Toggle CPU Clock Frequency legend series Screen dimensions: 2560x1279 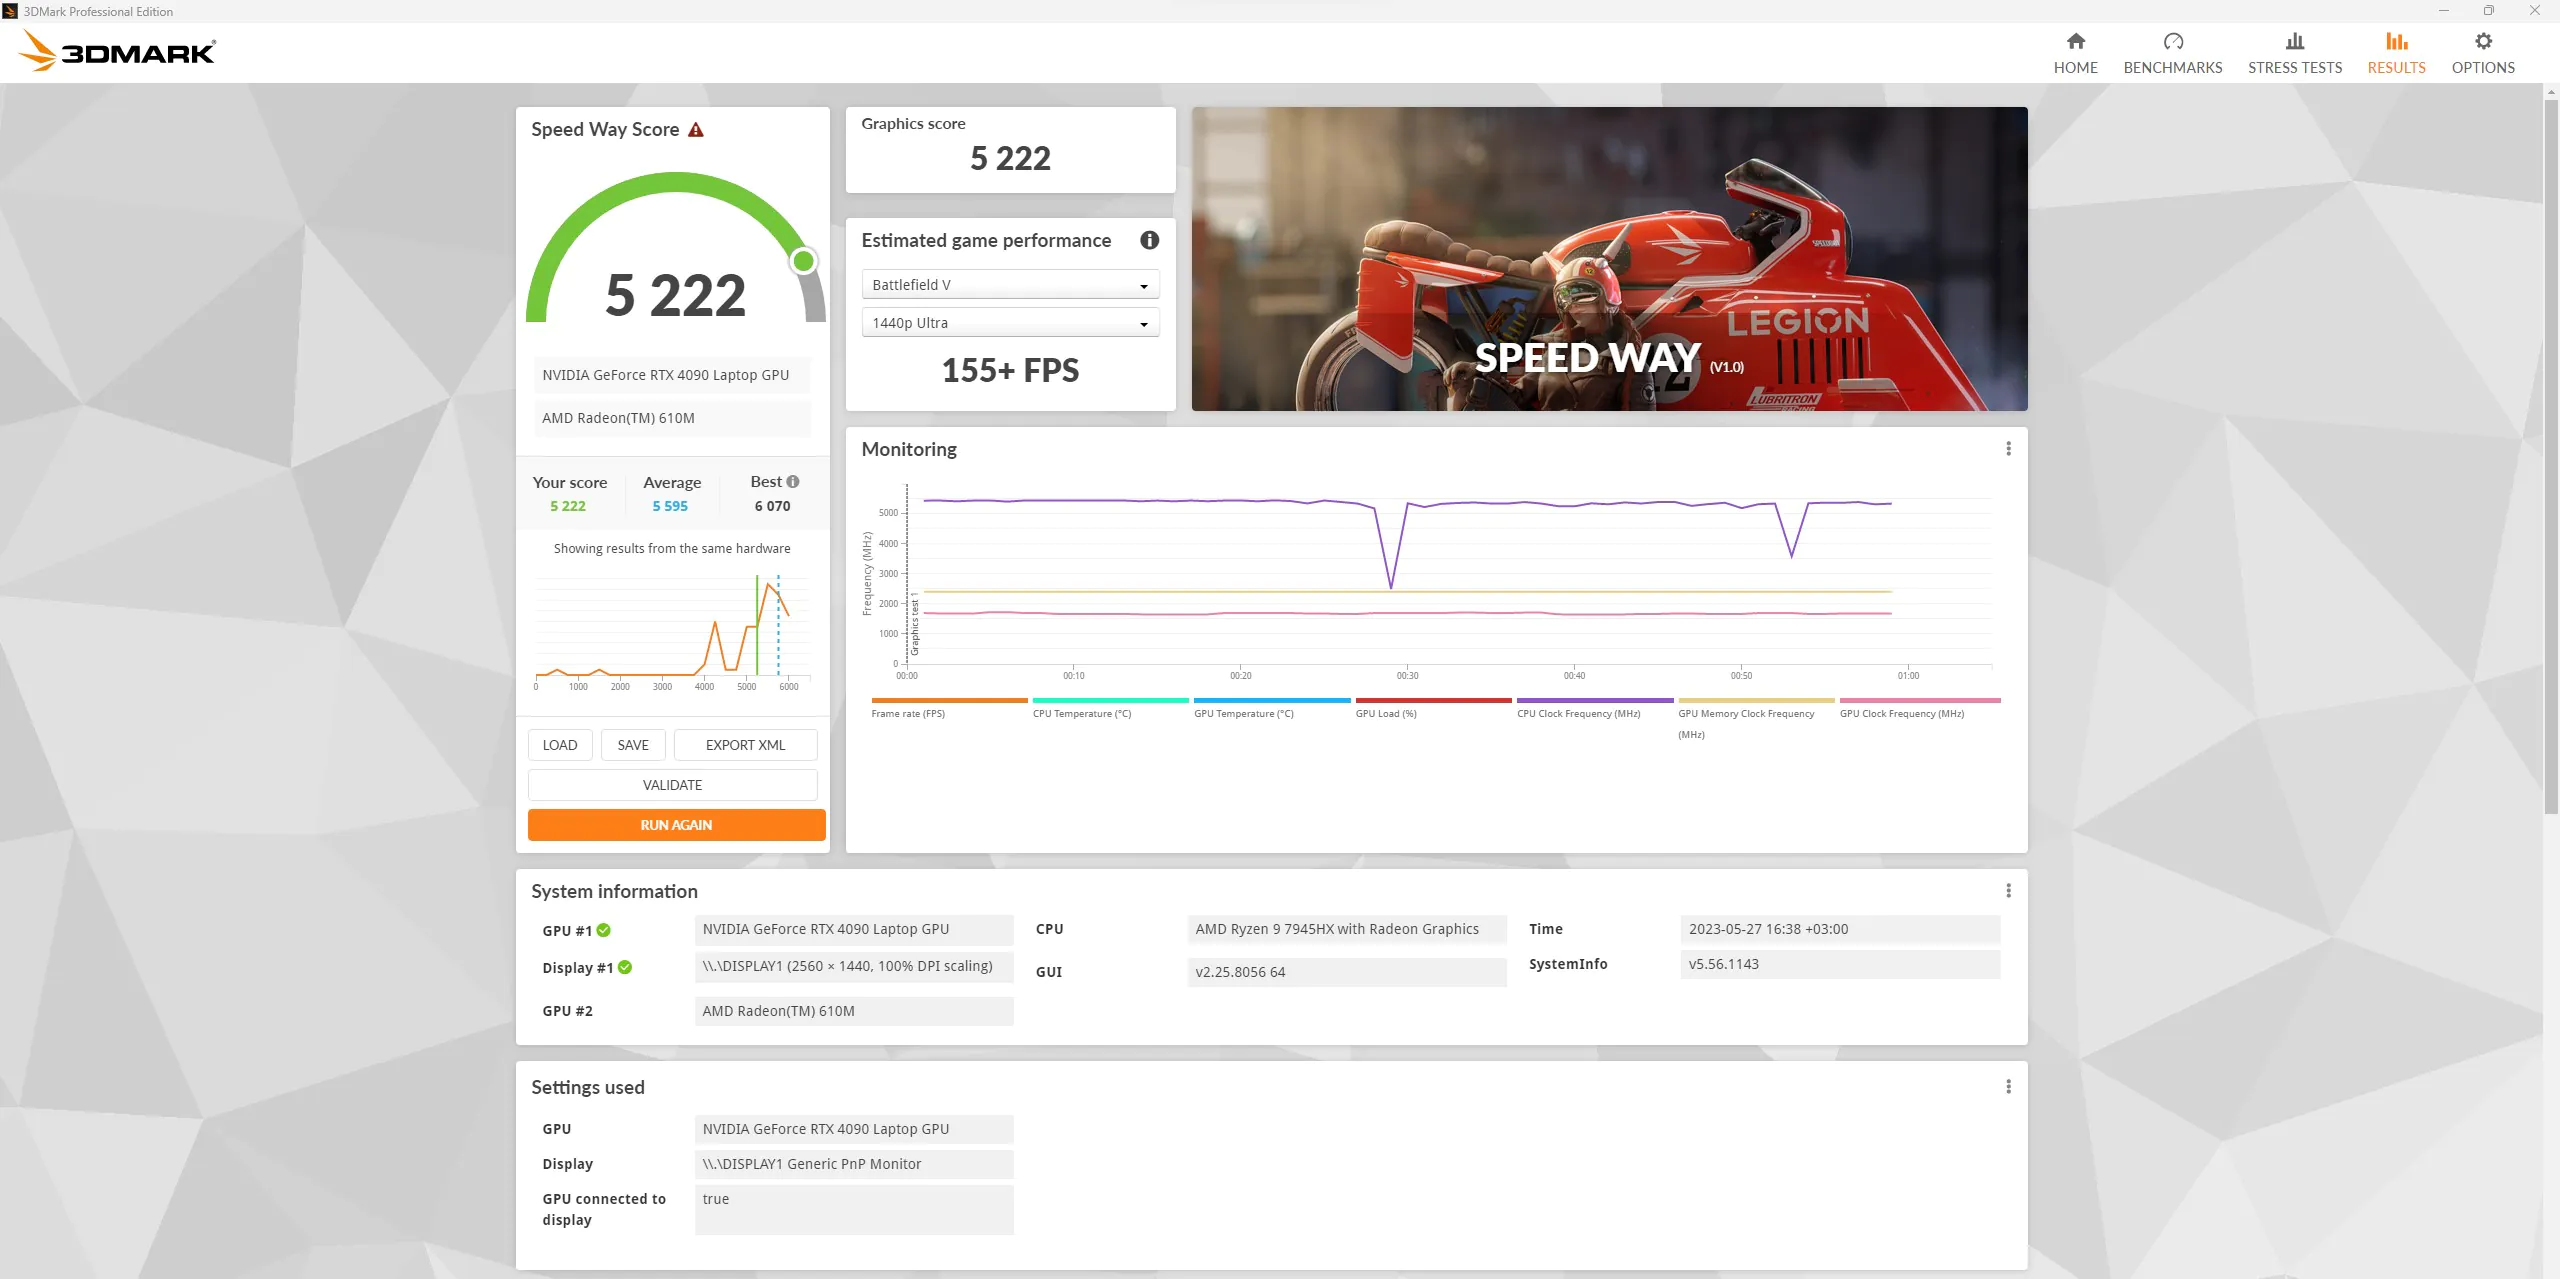pos(1594,708)
